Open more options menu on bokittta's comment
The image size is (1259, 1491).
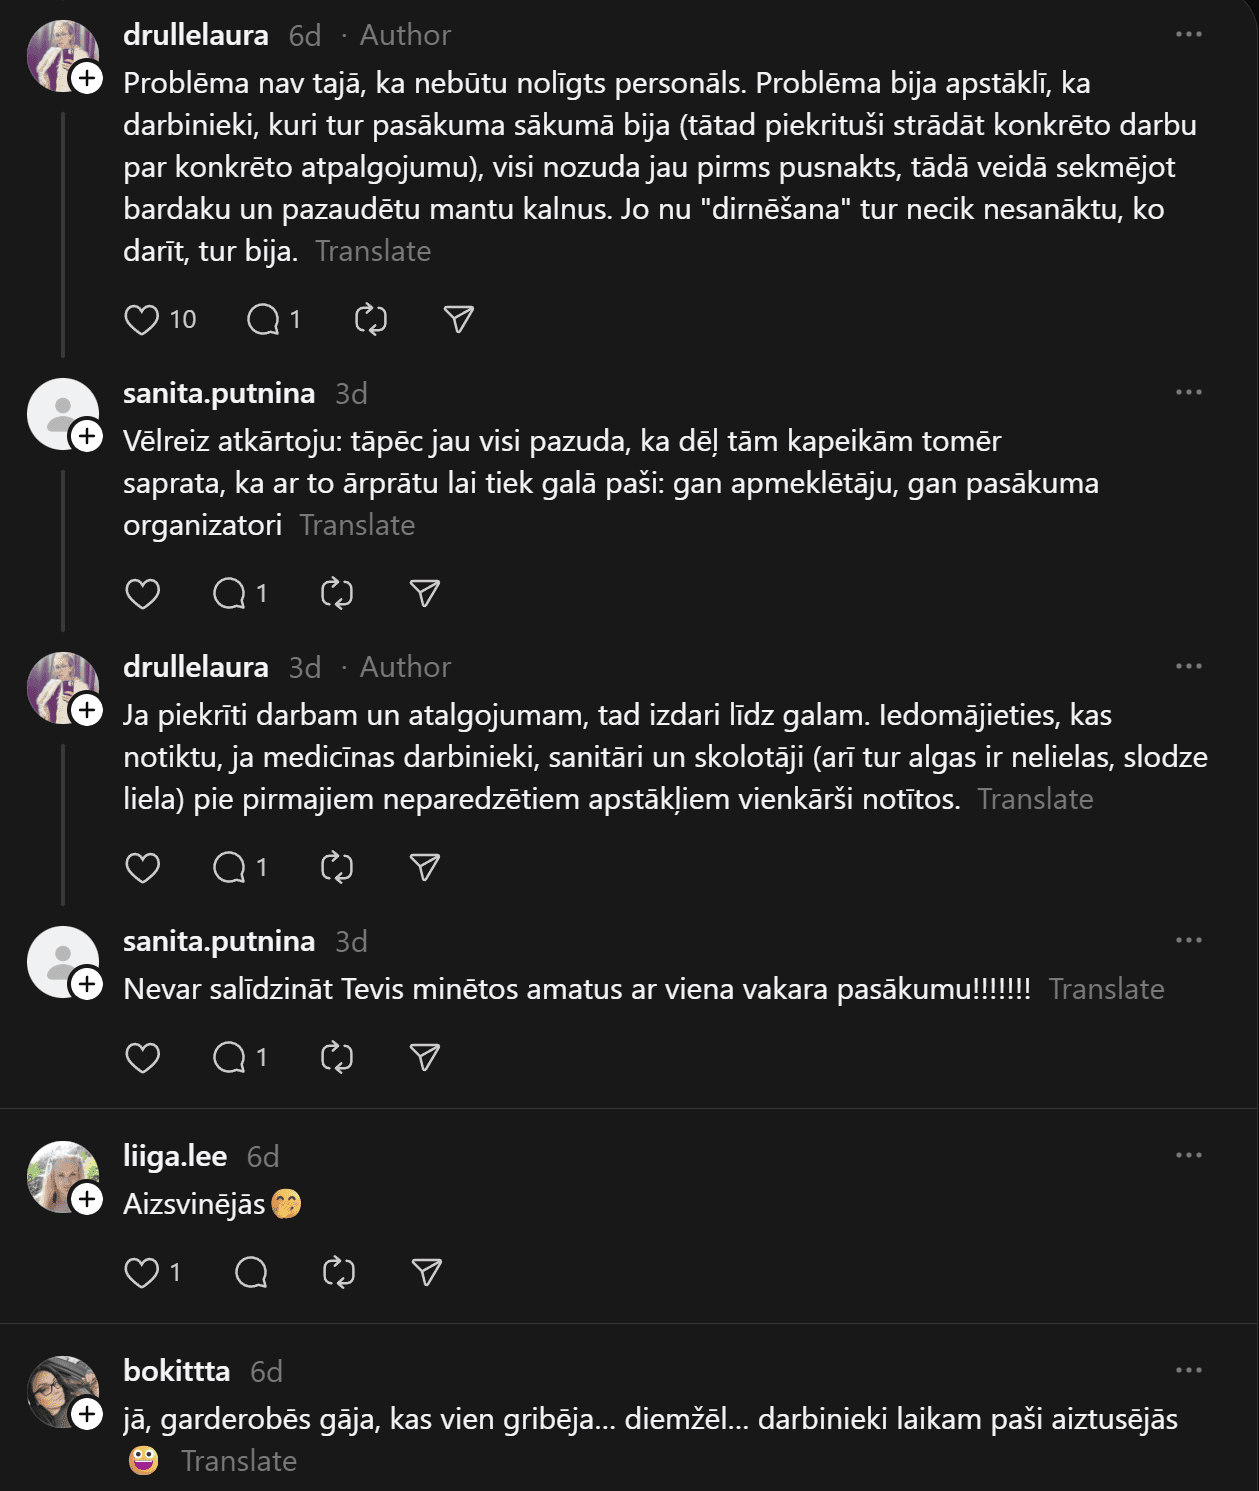pos(1189,1371)
